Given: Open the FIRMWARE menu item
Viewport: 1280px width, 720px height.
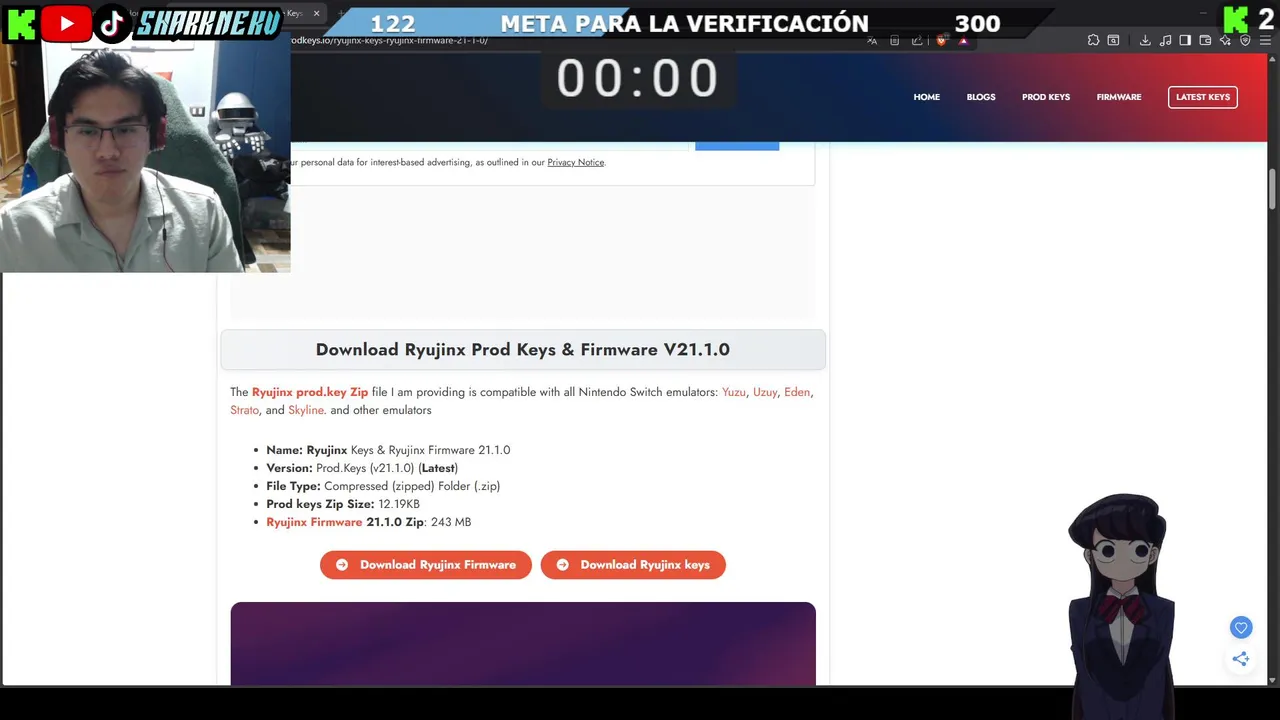Looking at the screenshot, I should point(1119,97).
